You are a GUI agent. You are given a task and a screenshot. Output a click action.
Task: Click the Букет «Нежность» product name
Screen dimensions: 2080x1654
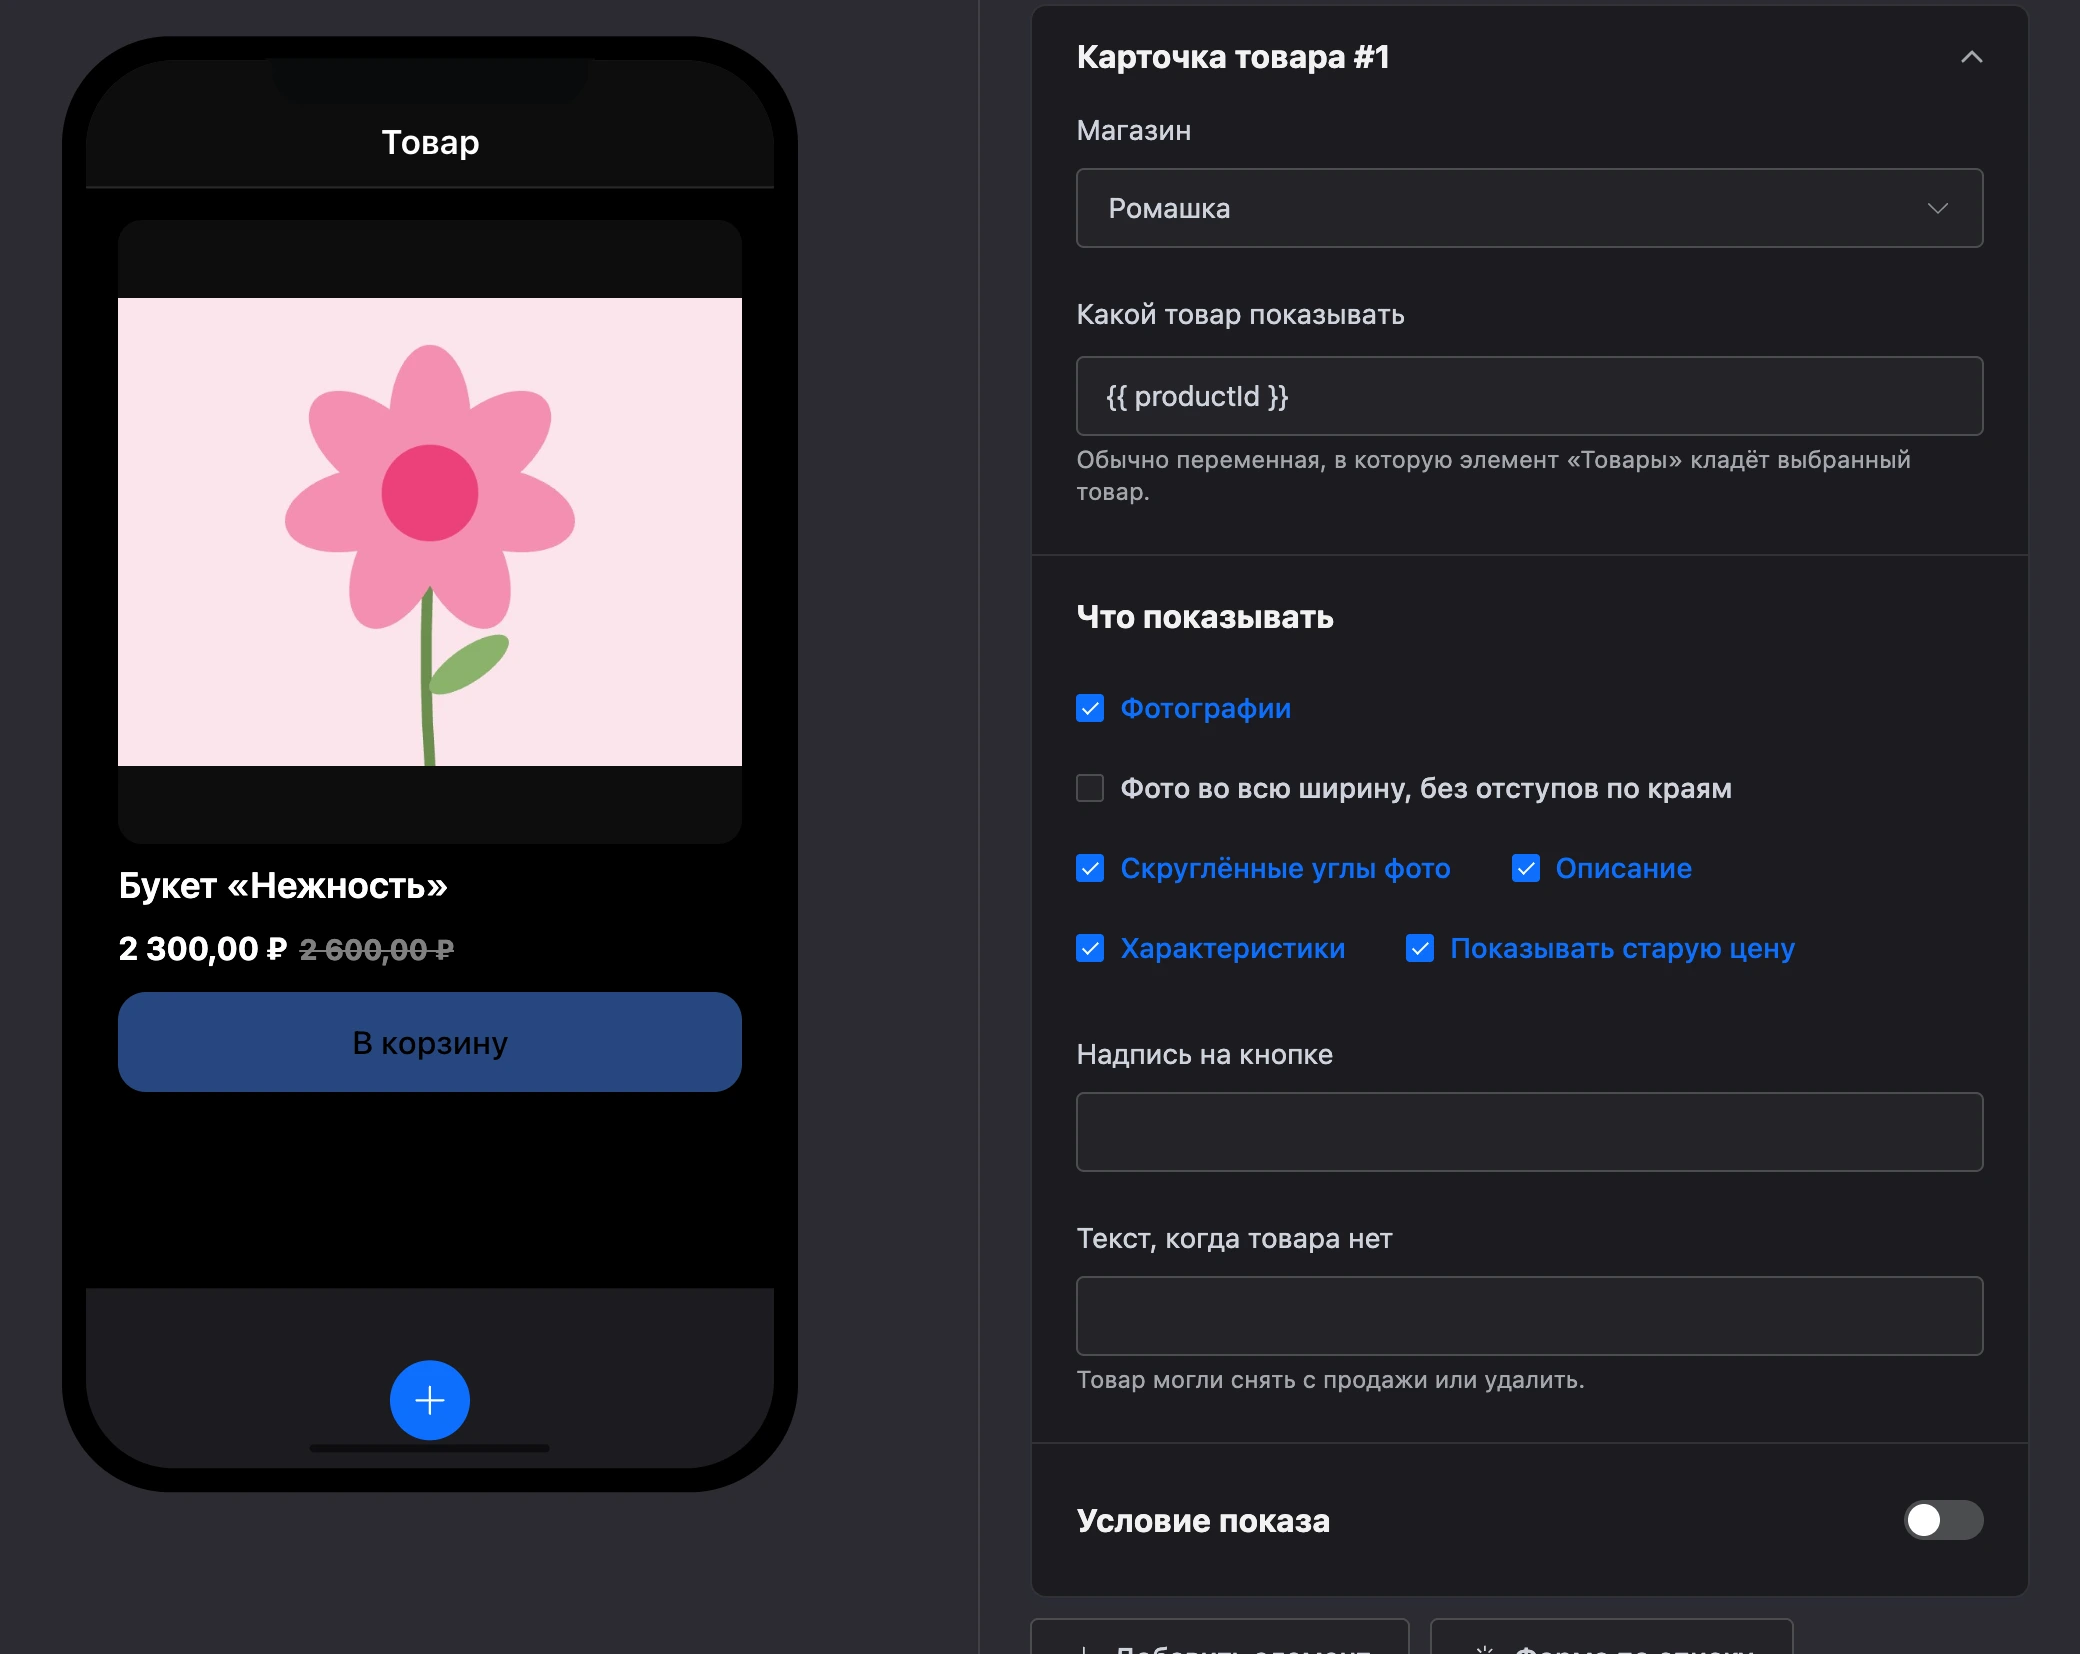(283, 885)
